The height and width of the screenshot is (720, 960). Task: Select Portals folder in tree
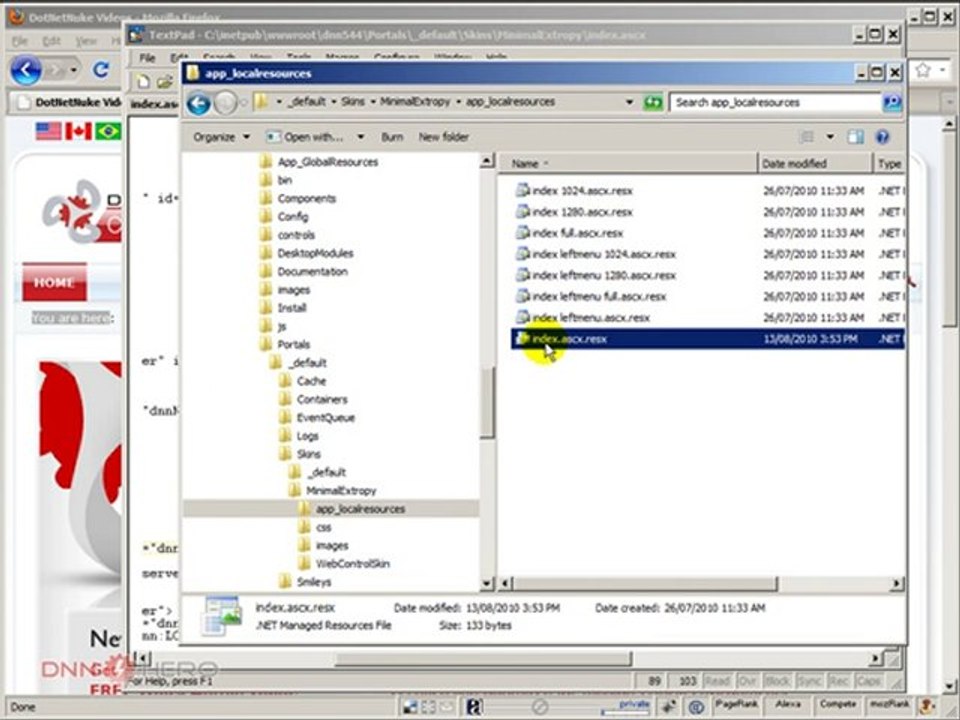tap(285, 345)
